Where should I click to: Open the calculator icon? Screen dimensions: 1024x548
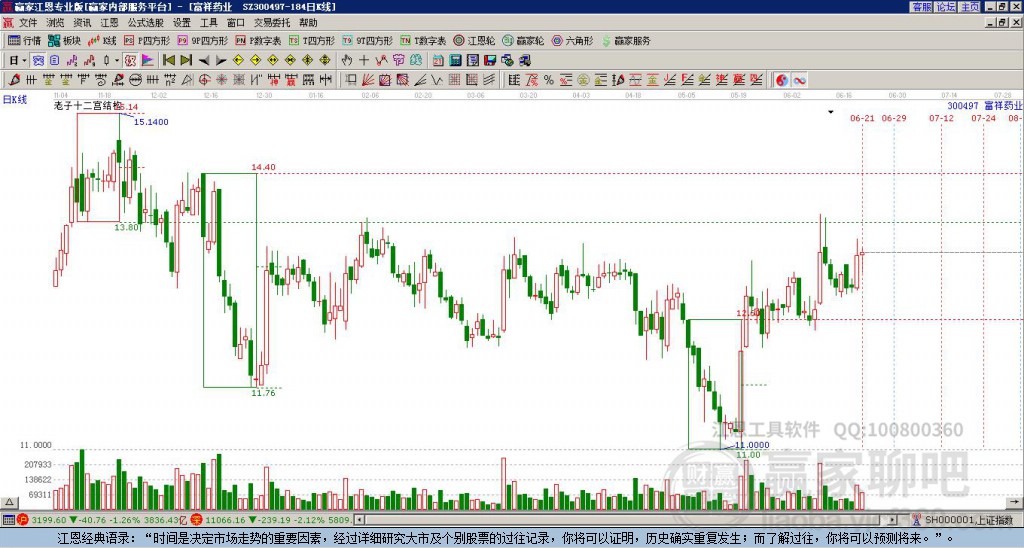point(455,61)
